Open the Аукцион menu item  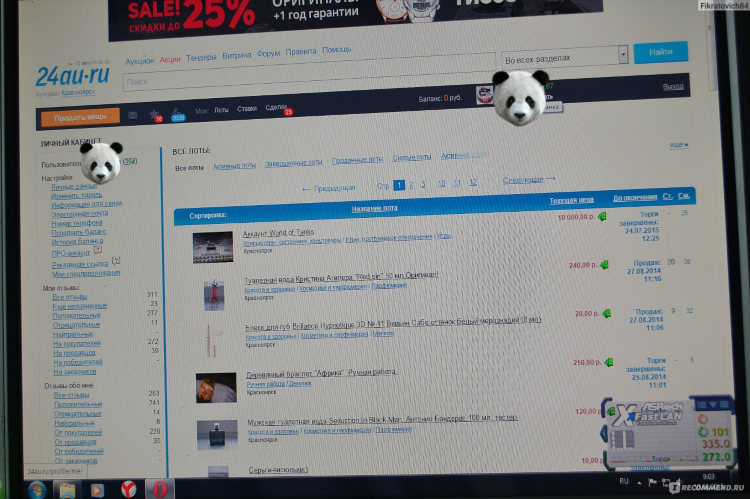140,61
